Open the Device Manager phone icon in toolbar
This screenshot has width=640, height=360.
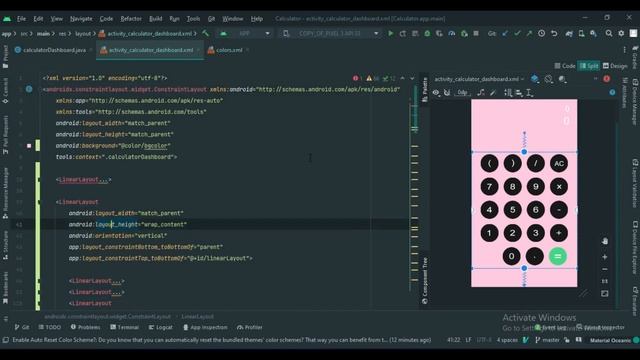pyautogui.click(x=581, y=33)
